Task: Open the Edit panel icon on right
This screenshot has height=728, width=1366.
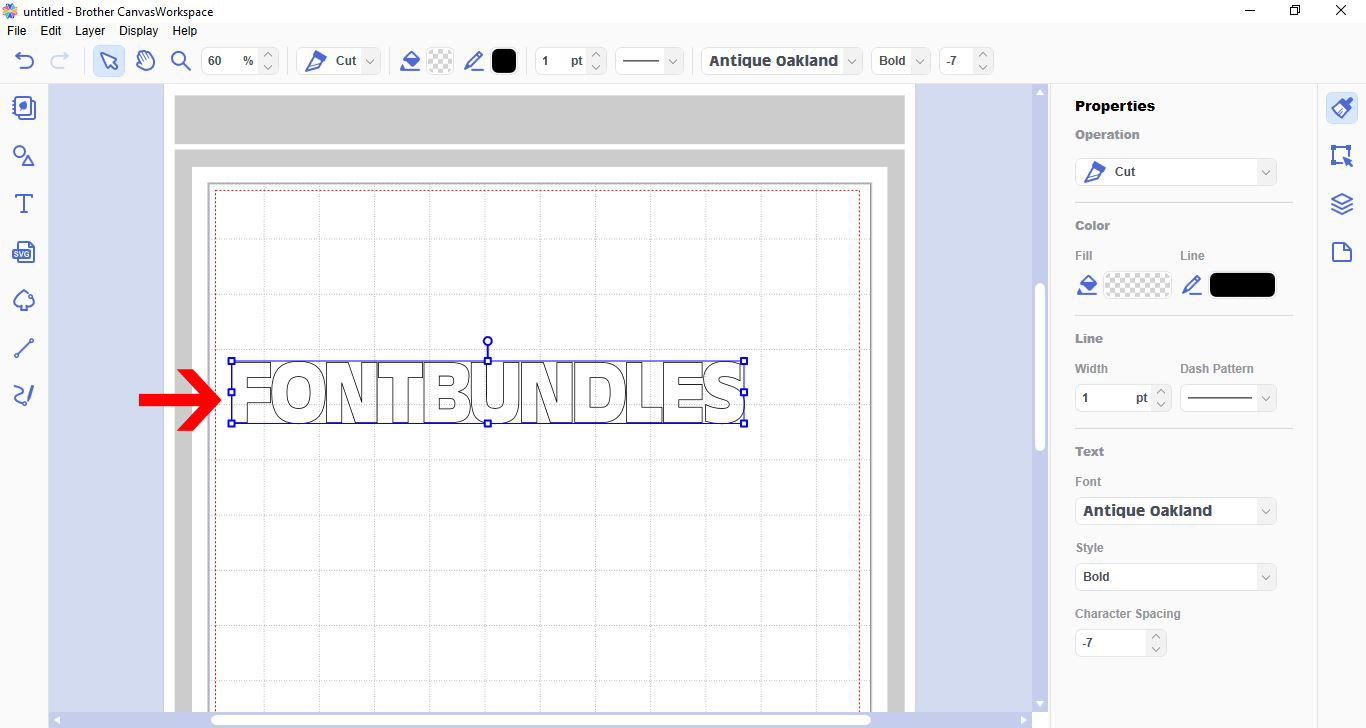Action: [x=1342, y=155]
